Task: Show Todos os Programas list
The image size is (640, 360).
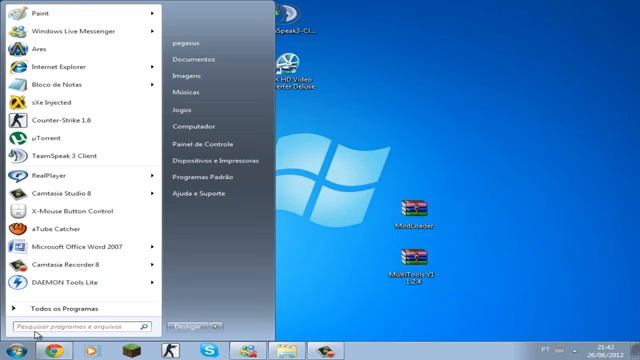Action: click(64, 309)
